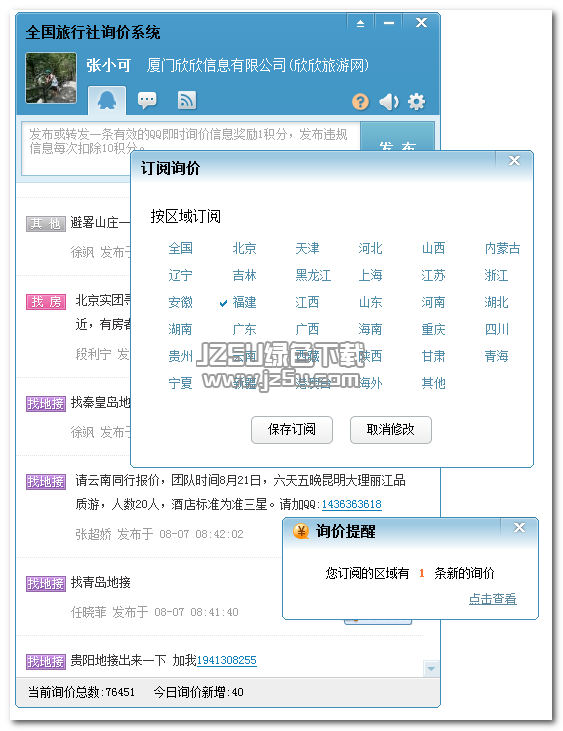Open QQ number link 1436363618

352,504
